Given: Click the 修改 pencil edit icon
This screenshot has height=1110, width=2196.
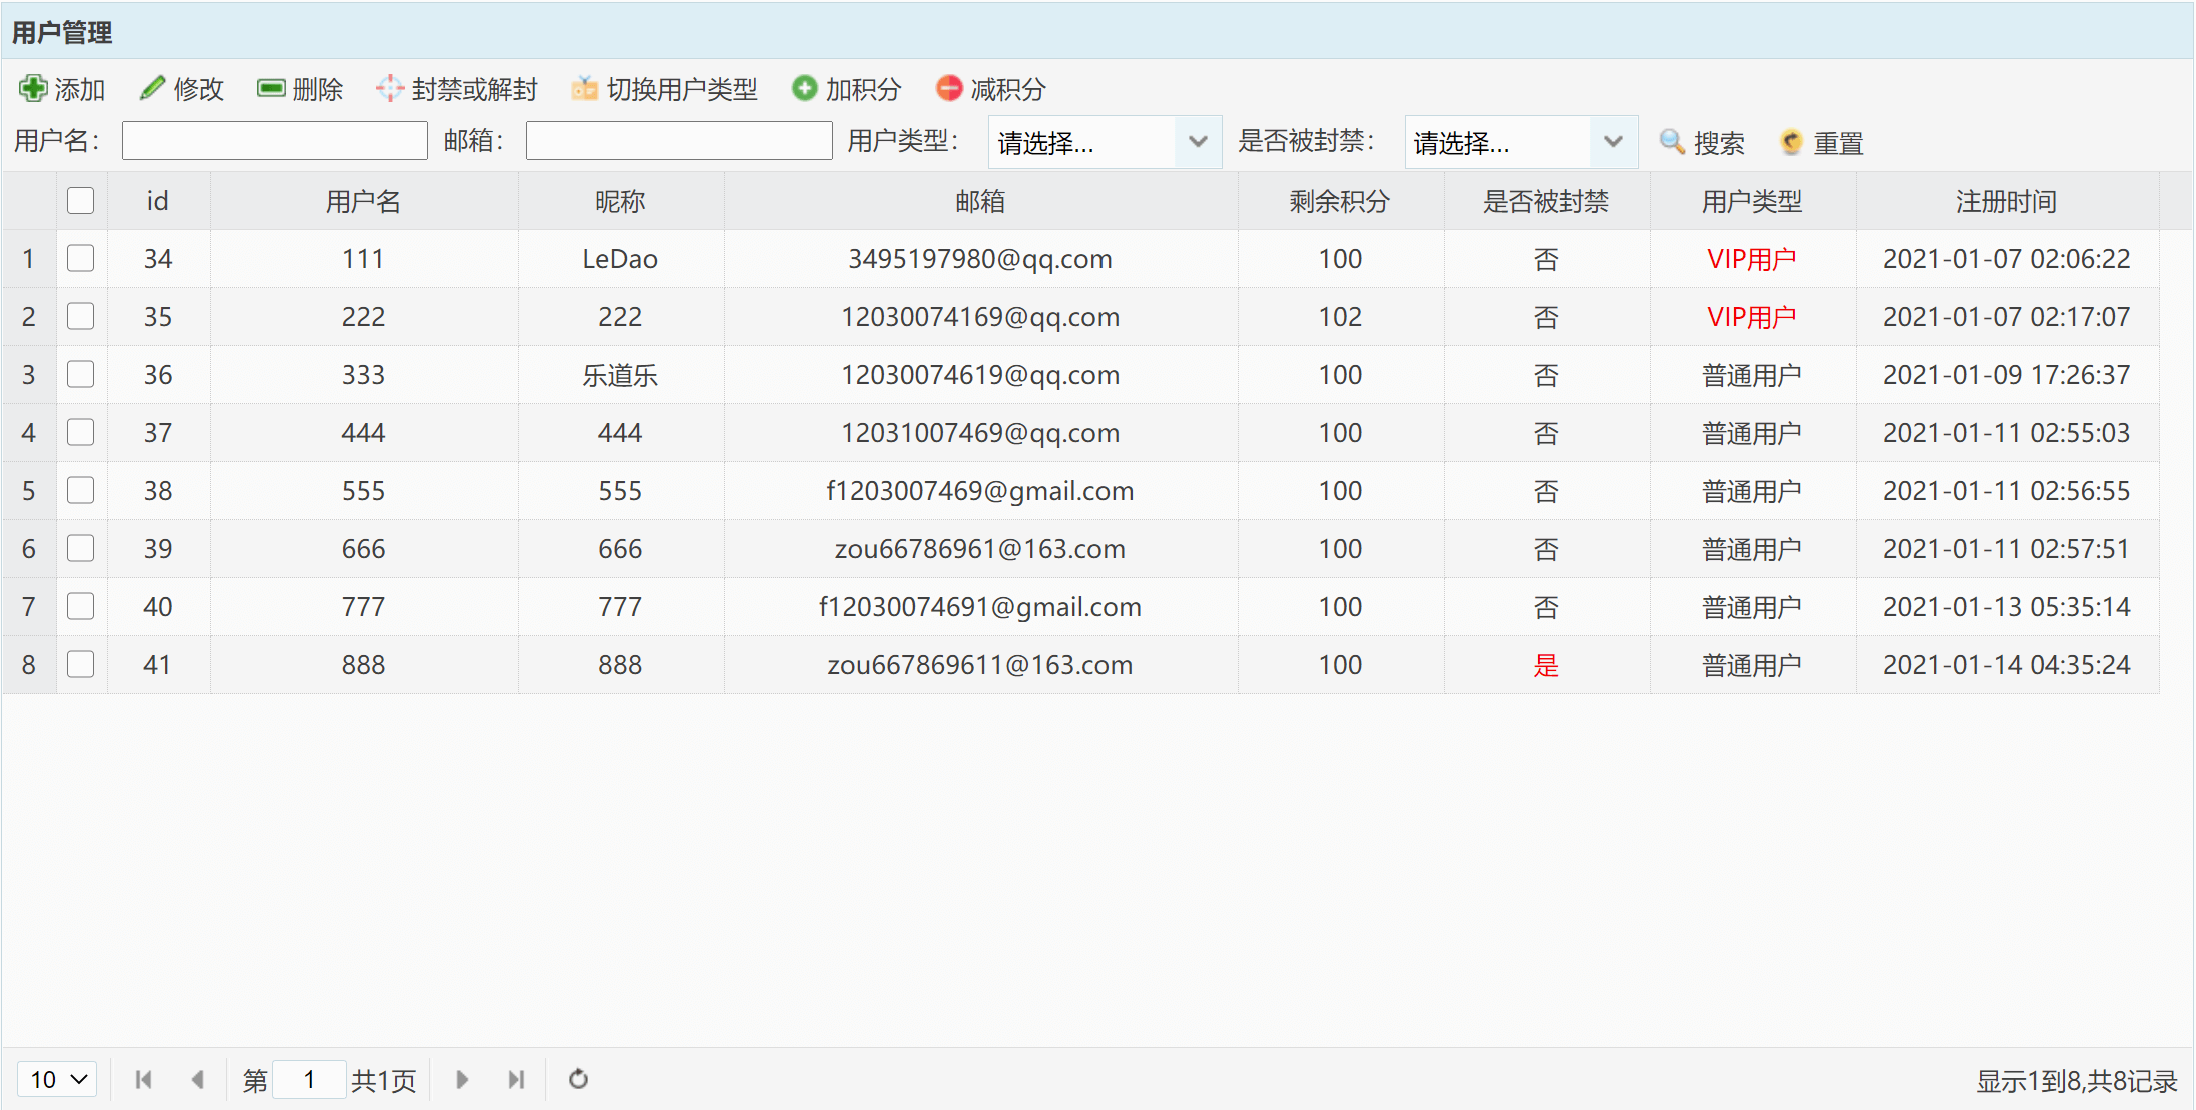Looking at the screenshot, I should tap(152, 89).
